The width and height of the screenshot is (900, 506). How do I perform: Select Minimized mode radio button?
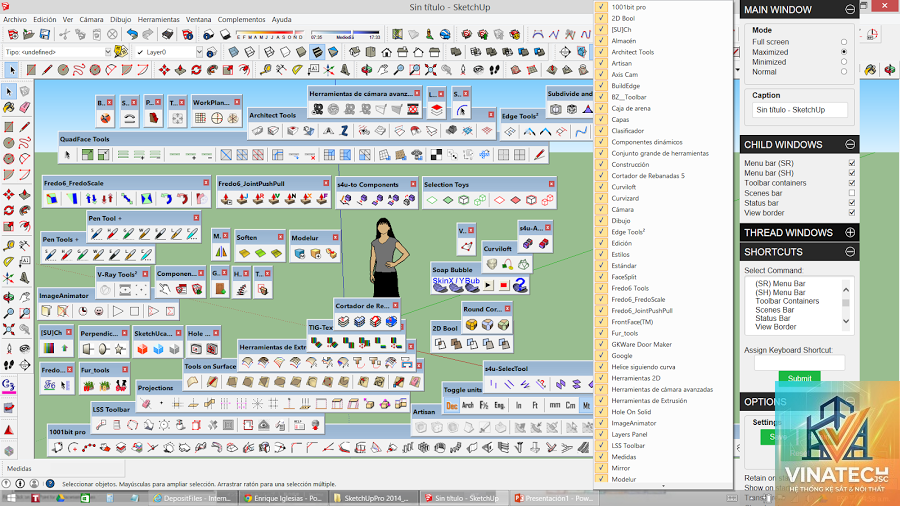click(843, 61)
